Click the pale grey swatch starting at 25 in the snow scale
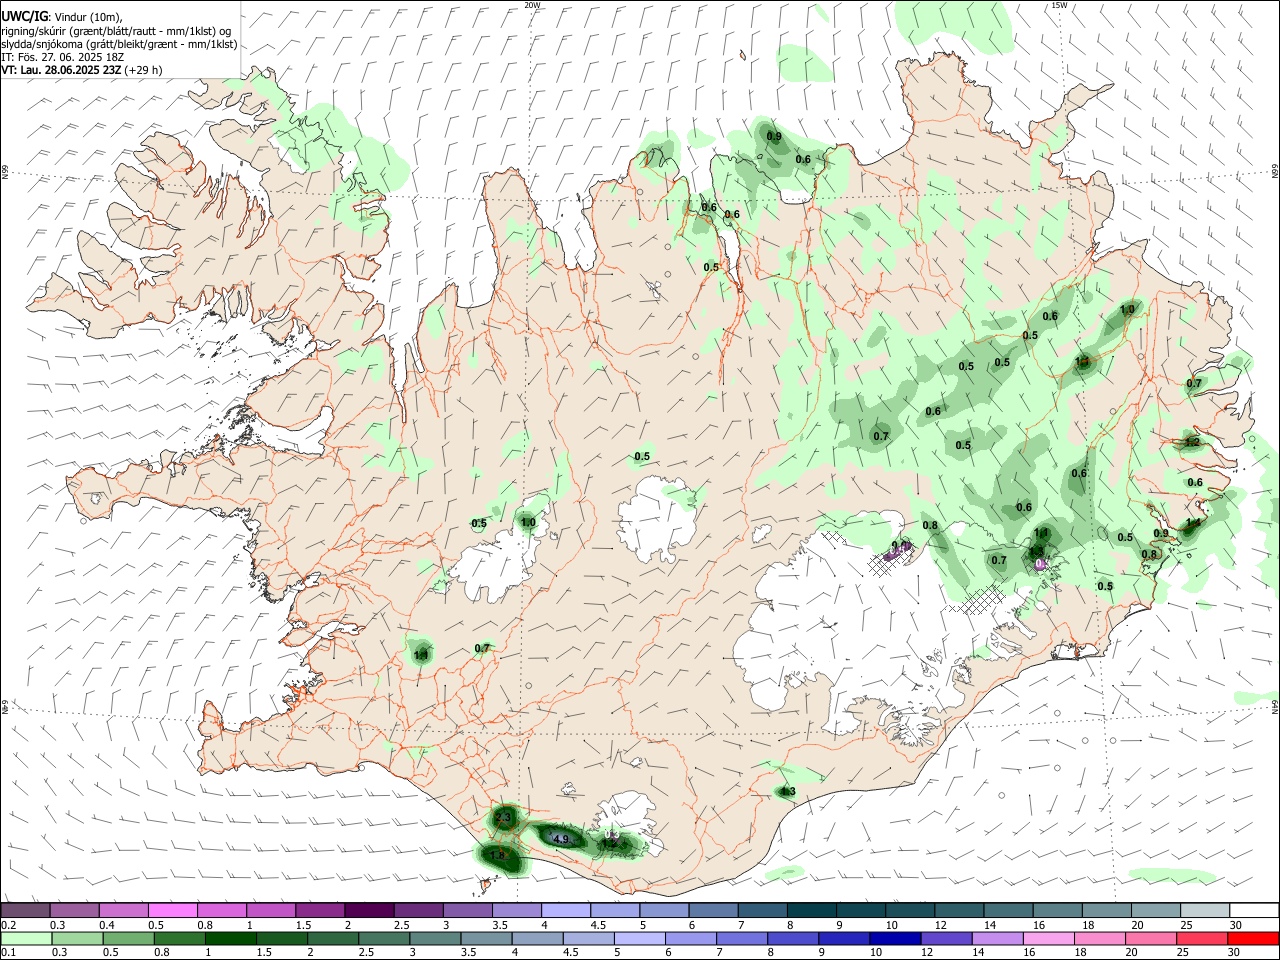Image resolution: width=1280 pixels, height=960 pixels. coord(1204,911)
